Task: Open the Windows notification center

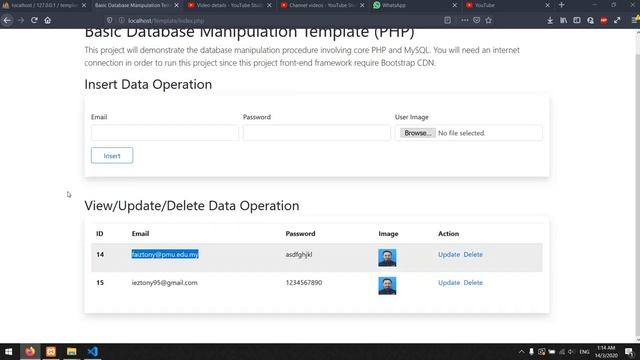Action: 629,351
